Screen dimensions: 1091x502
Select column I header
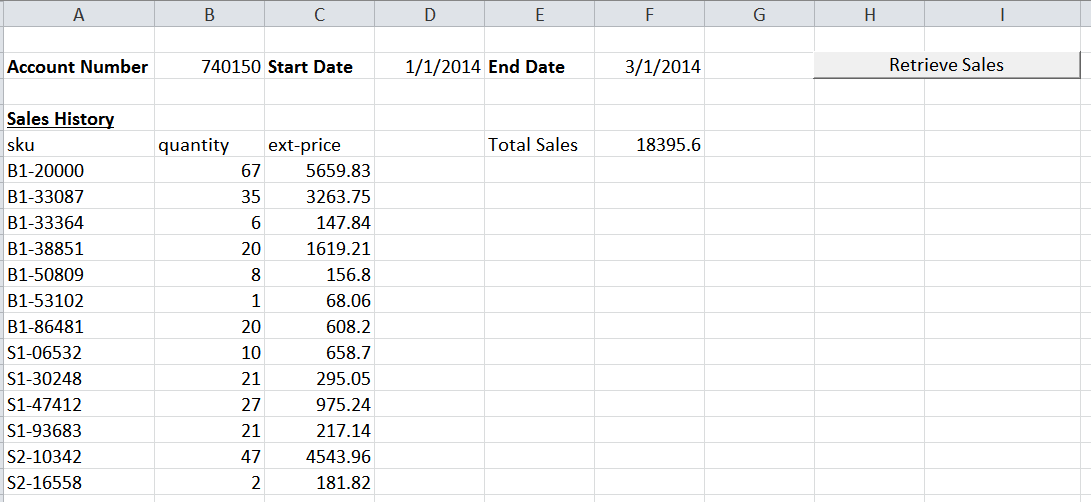tap(1001, 14)
